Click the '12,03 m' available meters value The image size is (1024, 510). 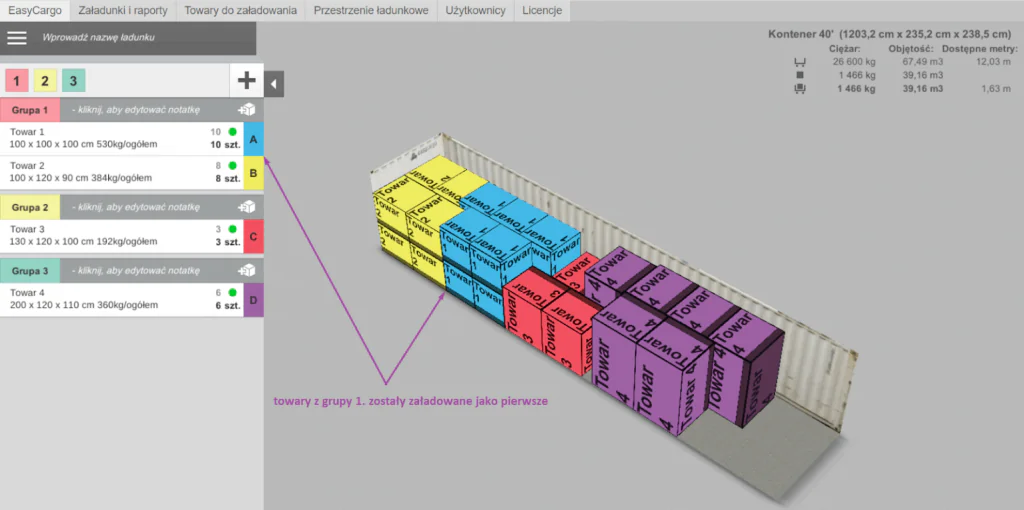pos(993,62)
